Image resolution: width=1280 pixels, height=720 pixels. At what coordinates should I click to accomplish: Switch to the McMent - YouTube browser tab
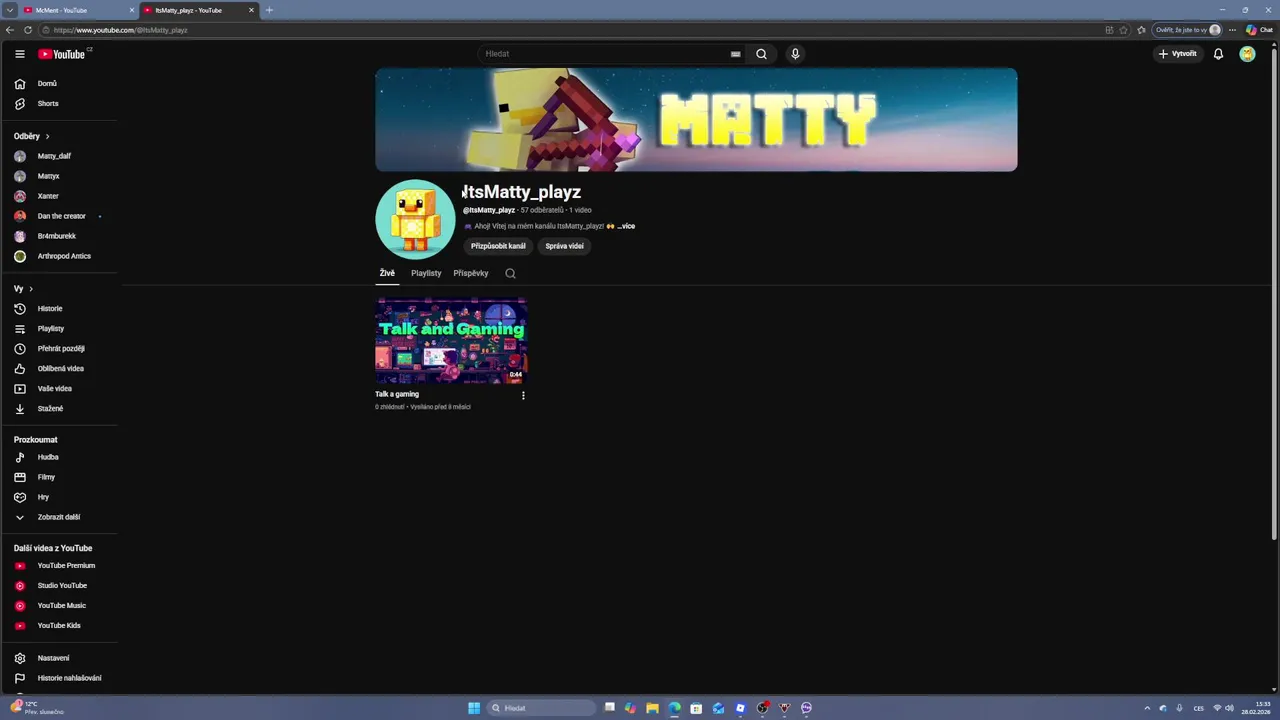(x=78, y=10)
